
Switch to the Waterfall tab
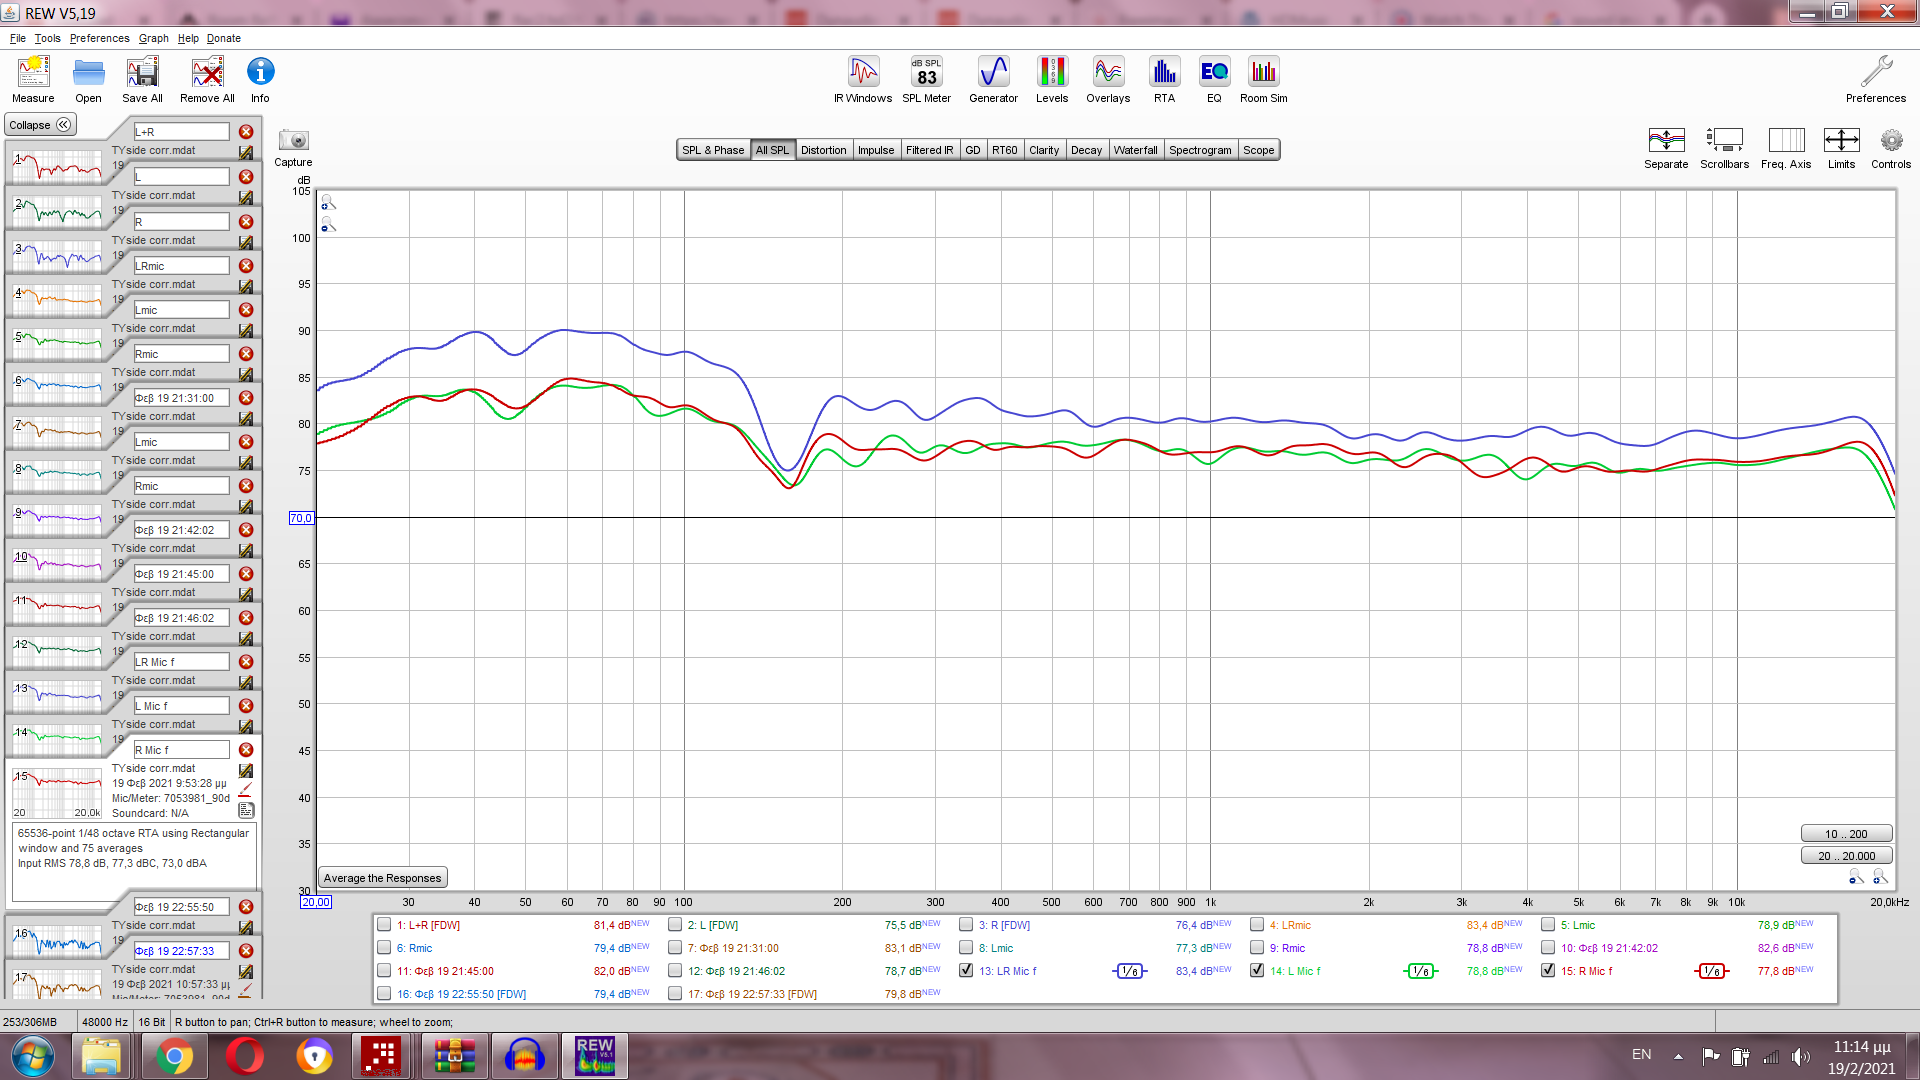pos(1135,150)
